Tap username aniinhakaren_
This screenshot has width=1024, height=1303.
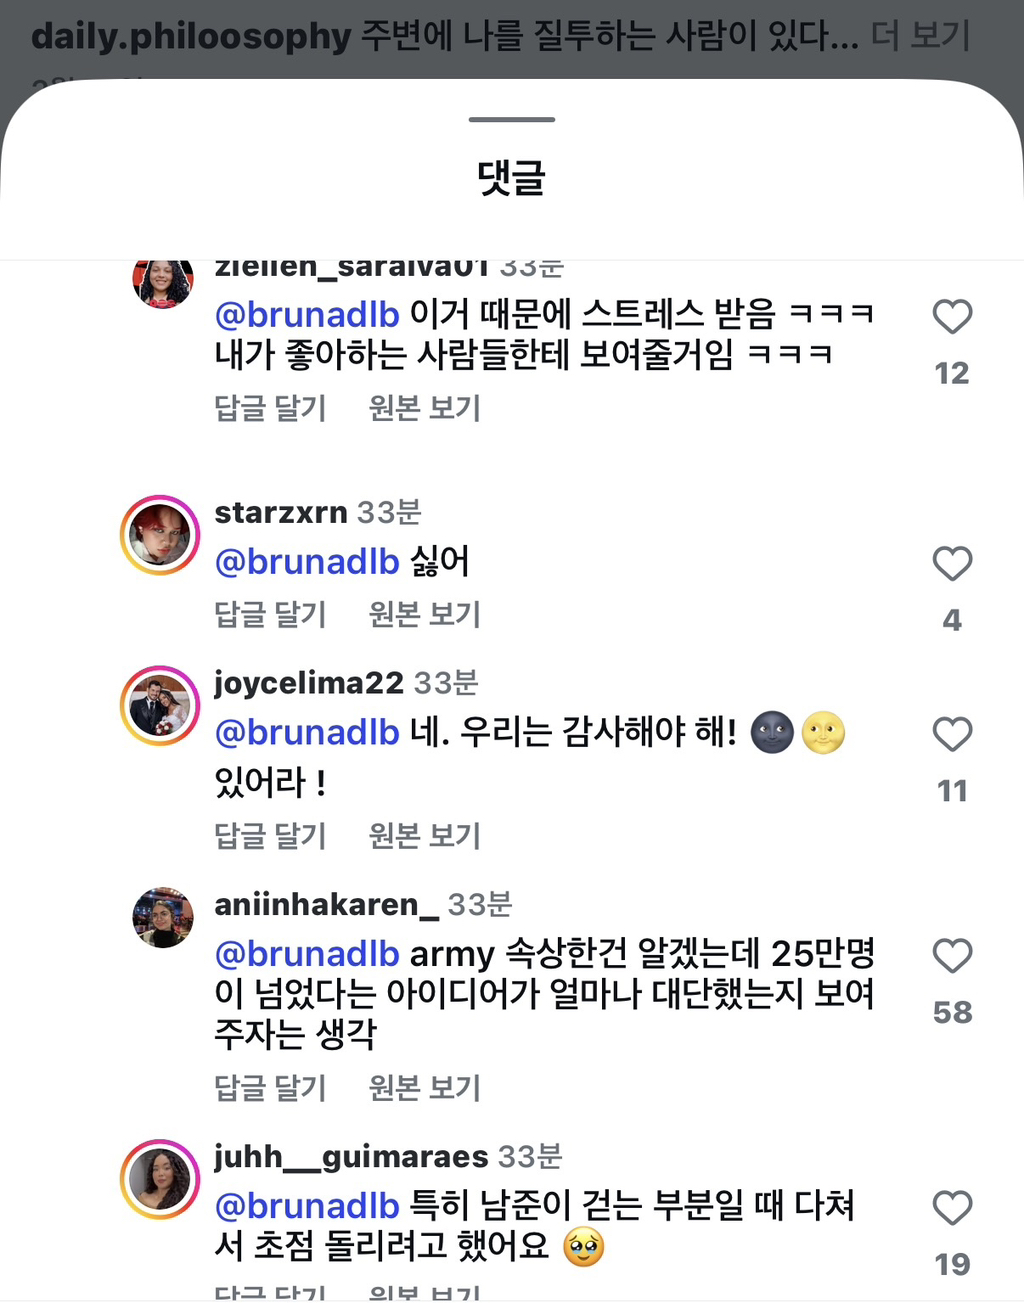tap(327, 904)
